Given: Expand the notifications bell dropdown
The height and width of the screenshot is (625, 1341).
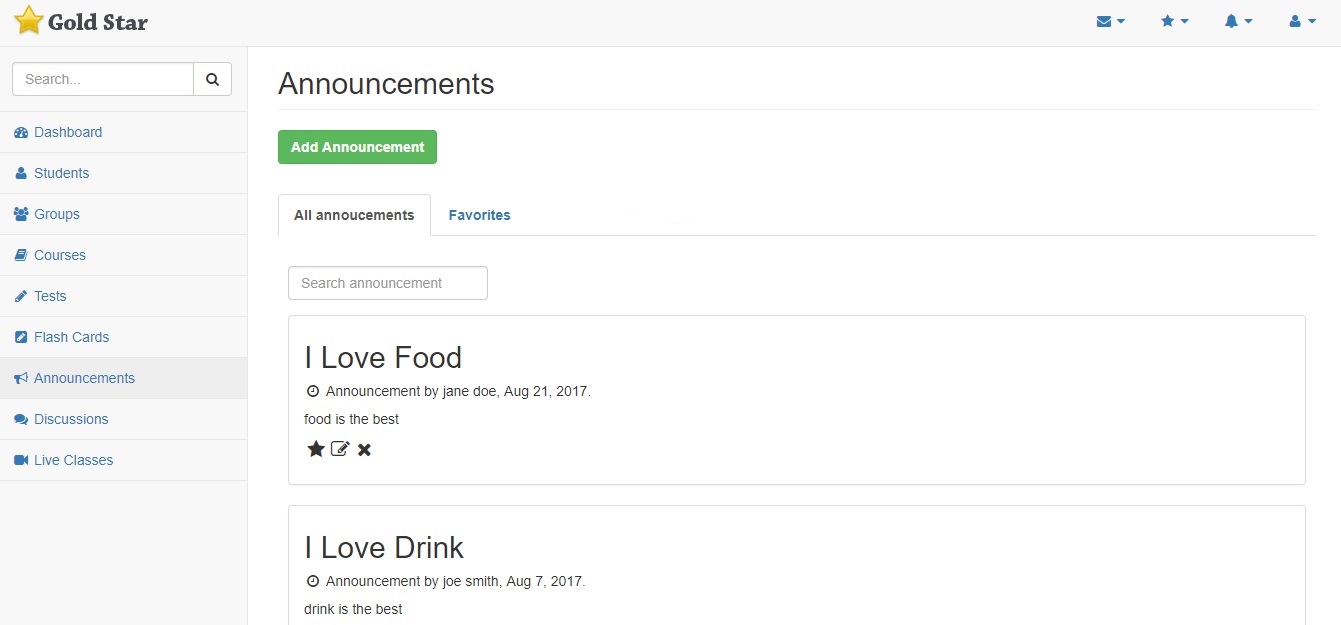Looking at the screenshot, I should point(1238,21).
